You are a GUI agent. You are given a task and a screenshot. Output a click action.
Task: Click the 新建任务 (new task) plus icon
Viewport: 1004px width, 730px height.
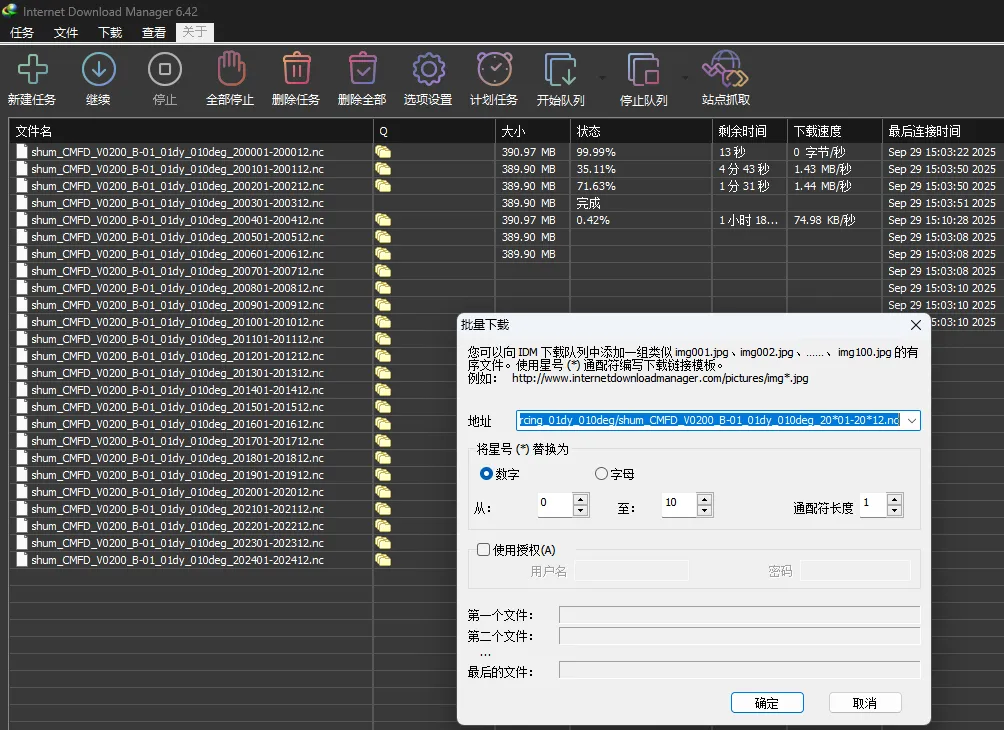pyautogui.click(x=32, y=70)
